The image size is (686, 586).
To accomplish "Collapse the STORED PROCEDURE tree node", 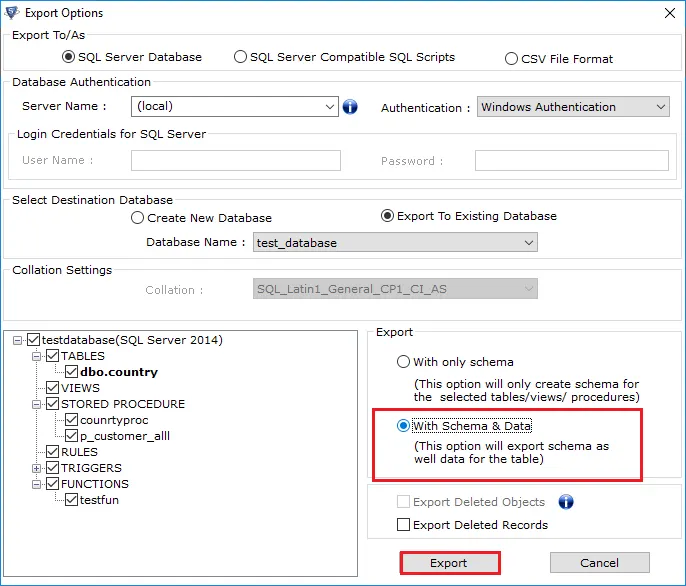I will pos(36,404).
